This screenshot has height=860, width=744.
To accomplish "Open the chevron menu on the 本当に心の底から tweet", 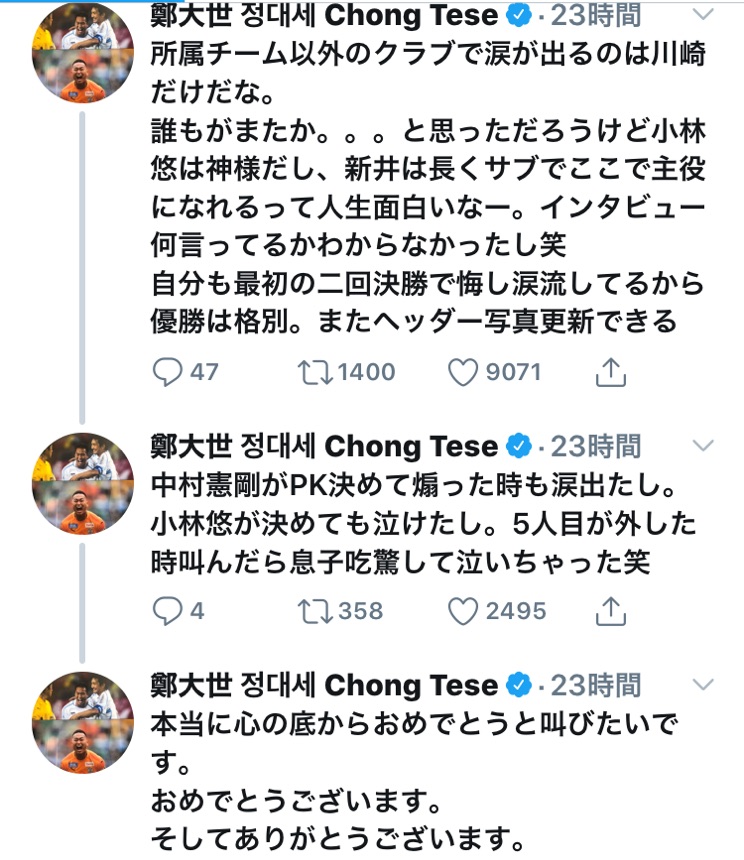I will coord(704,684).
